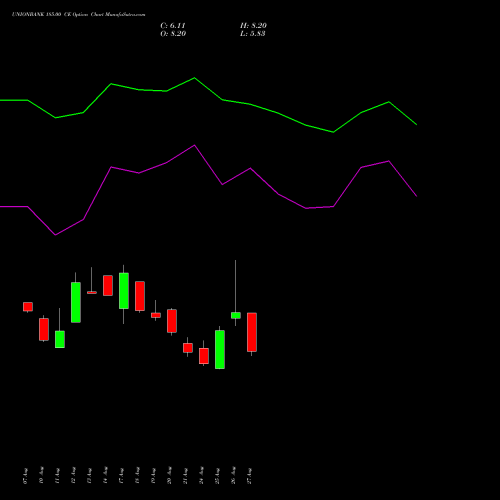Click the tall red candlestick above 27 Aug

click(x=252, y=332)
